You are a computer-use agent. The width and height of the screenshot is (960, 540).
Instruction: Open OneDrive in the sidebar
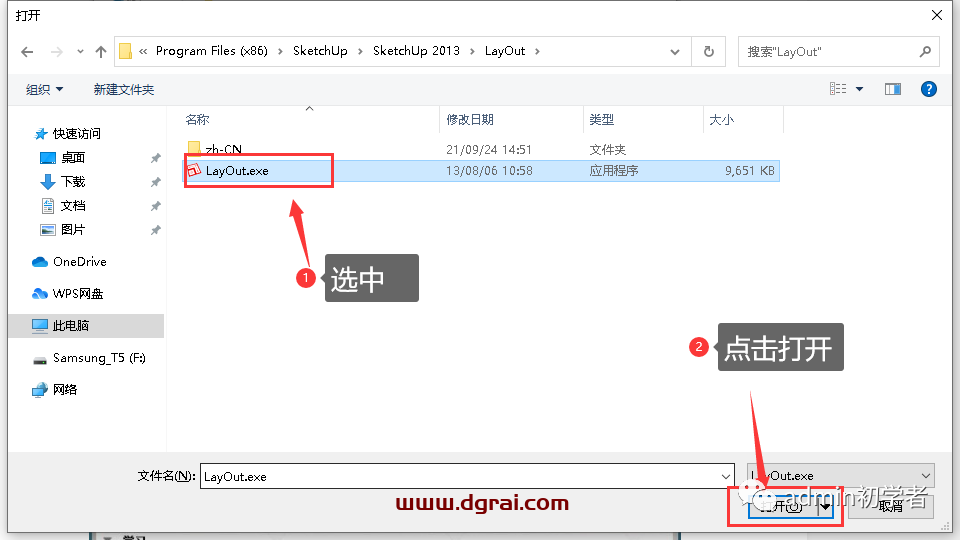coord(79,262)
